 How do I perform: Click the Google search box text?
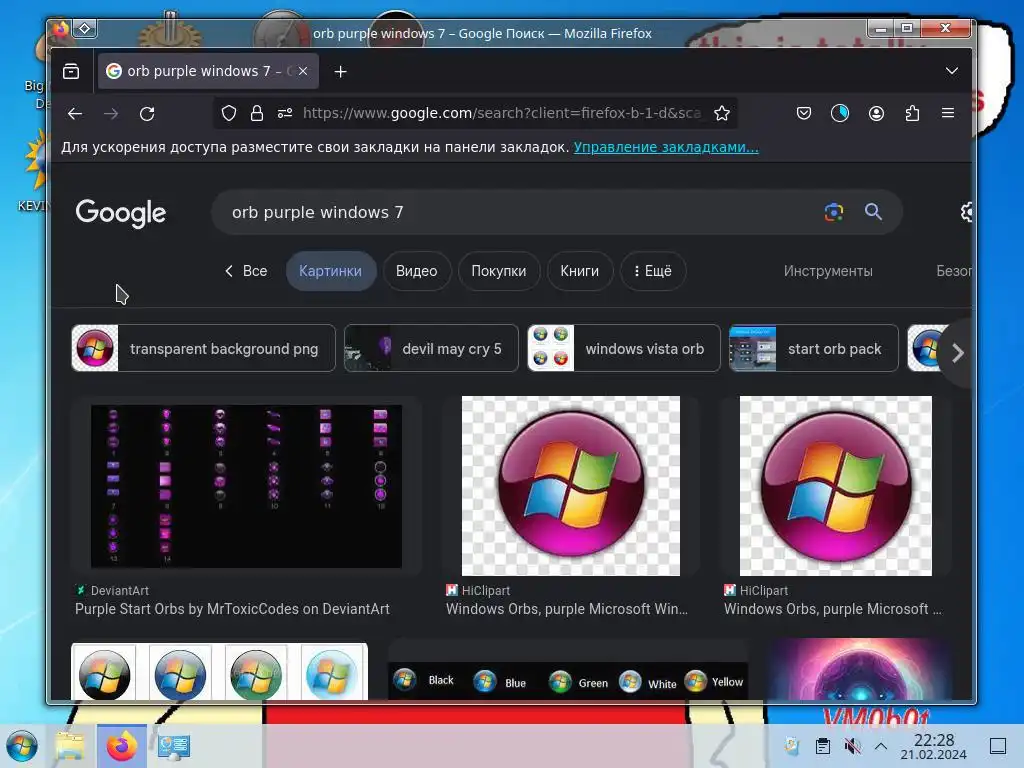[x=317, y=212]
